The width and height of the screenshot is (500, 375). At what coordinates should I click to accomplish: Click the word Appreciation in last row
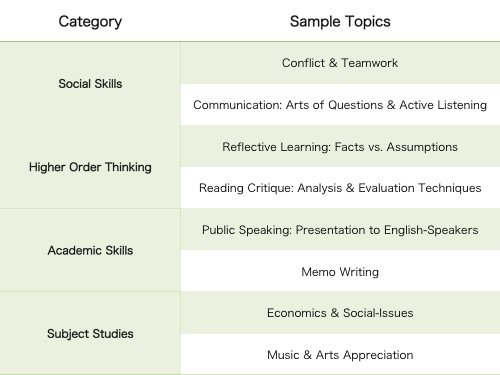[378, 355]
